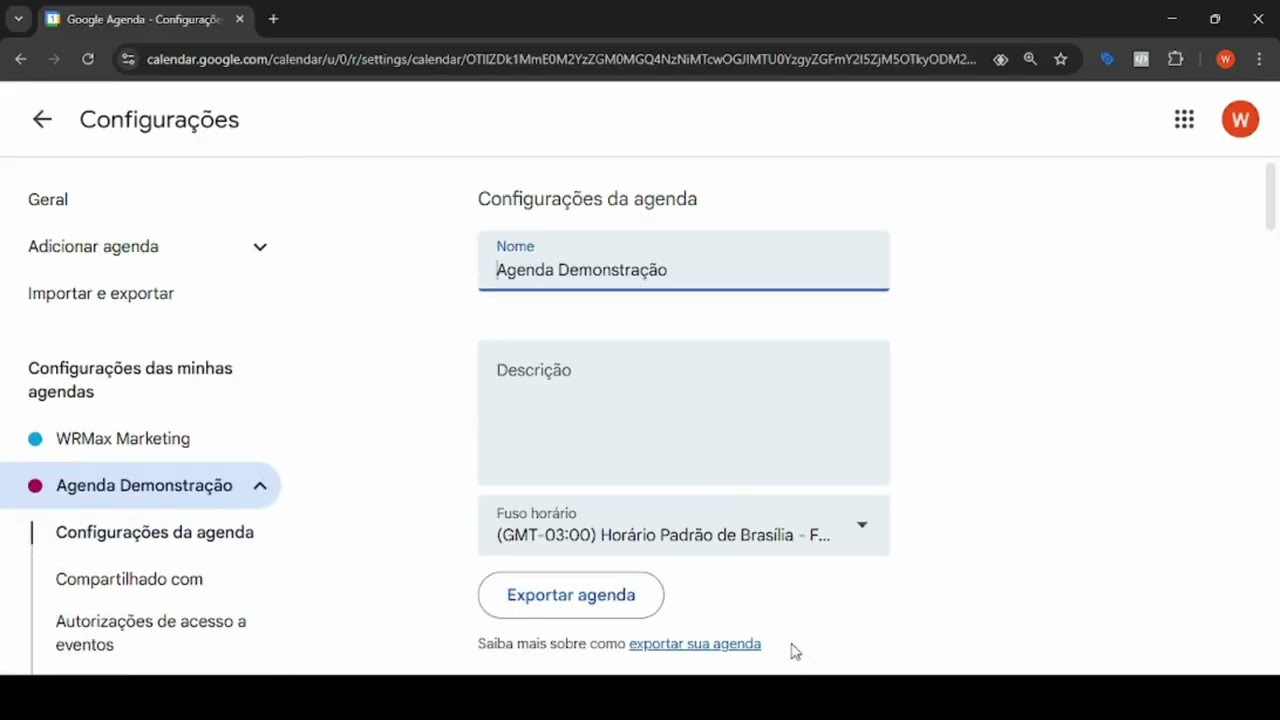Image resolution: width=1280 pixels, height=720 pixels.
Task: Open the exportar sua agenda link
Action: tap(695, 644)
